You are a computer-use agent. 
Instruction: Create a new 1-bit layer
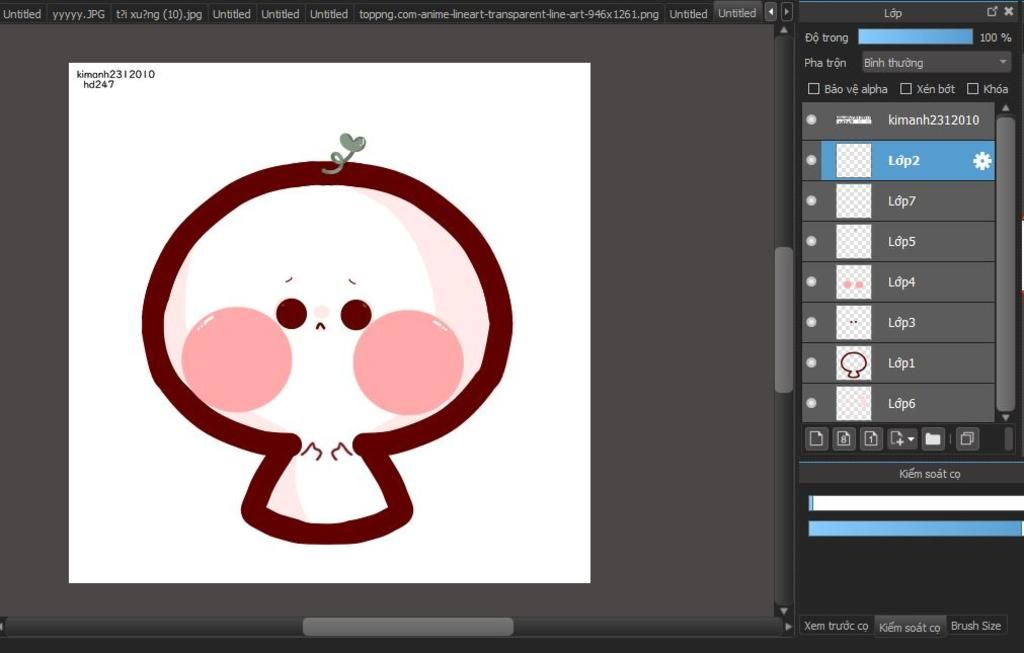[871, 439]
